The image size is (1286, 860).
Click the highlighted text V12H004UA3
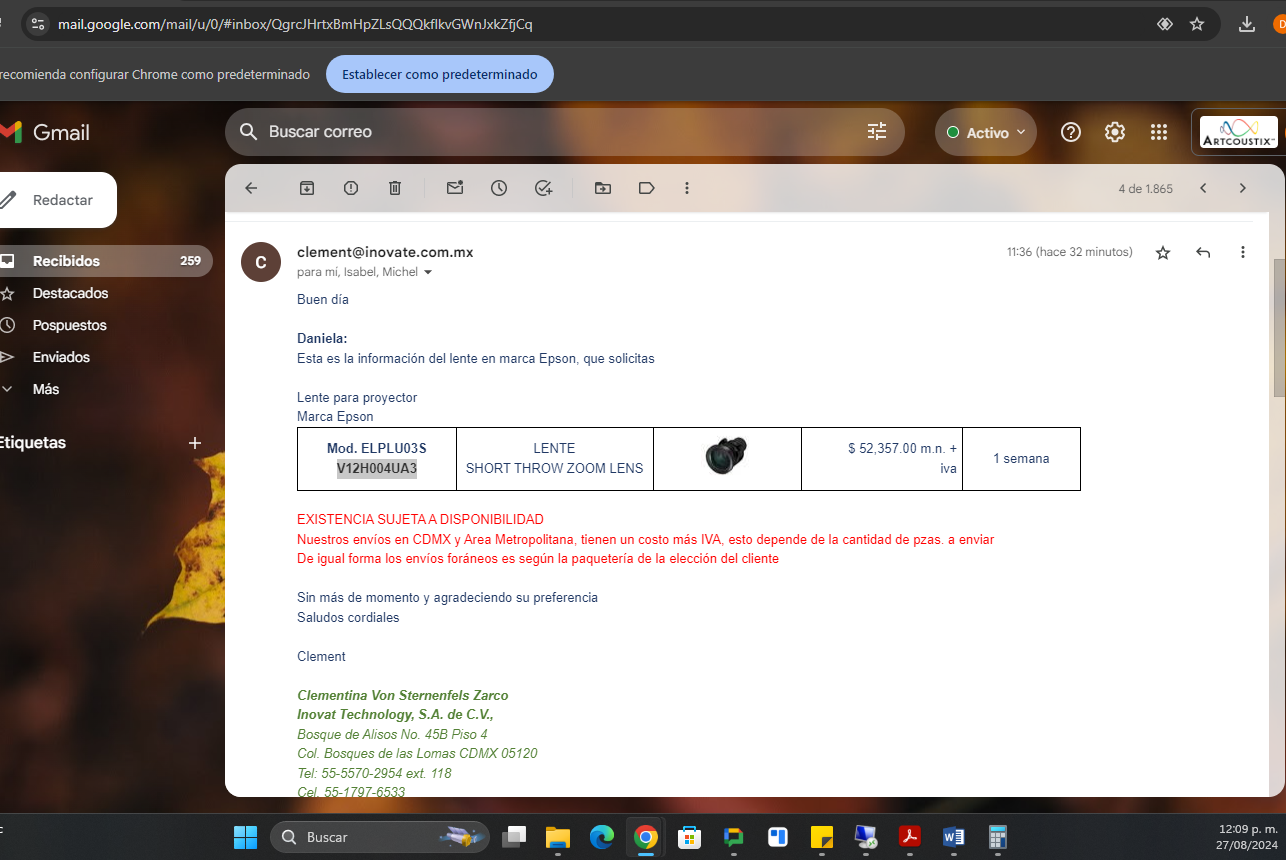(x=377, y=468)
